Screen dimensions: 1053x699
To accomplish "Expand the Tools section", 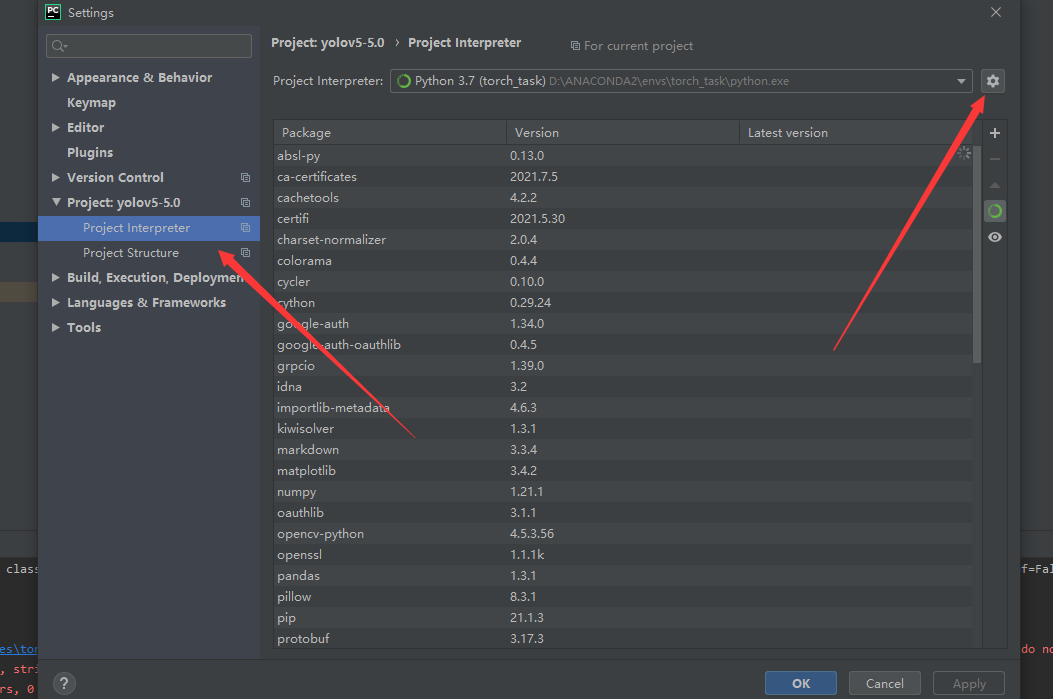I will [x=56, y=328].
